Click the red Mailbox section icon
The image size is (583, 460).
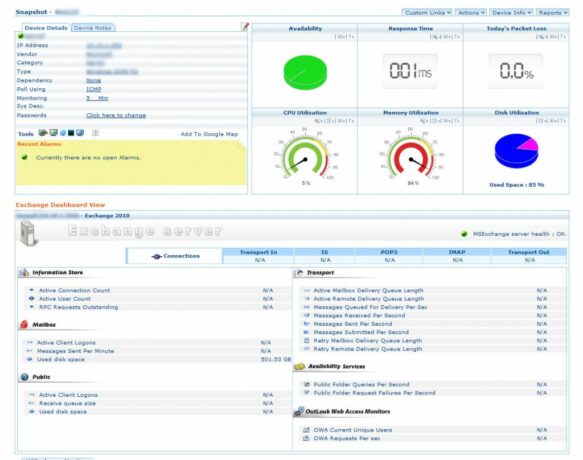pos(24,324)
